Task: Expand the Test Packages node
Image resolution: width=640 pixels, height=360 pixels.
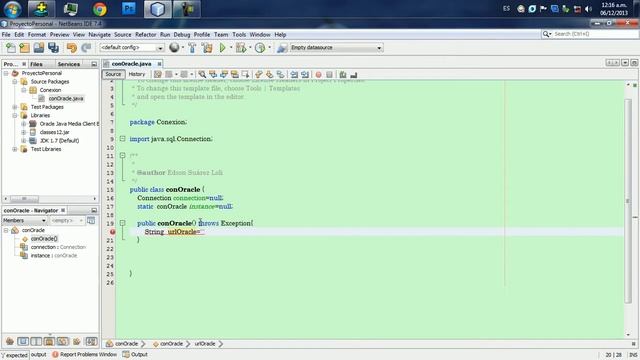Action: coord(15,107)
